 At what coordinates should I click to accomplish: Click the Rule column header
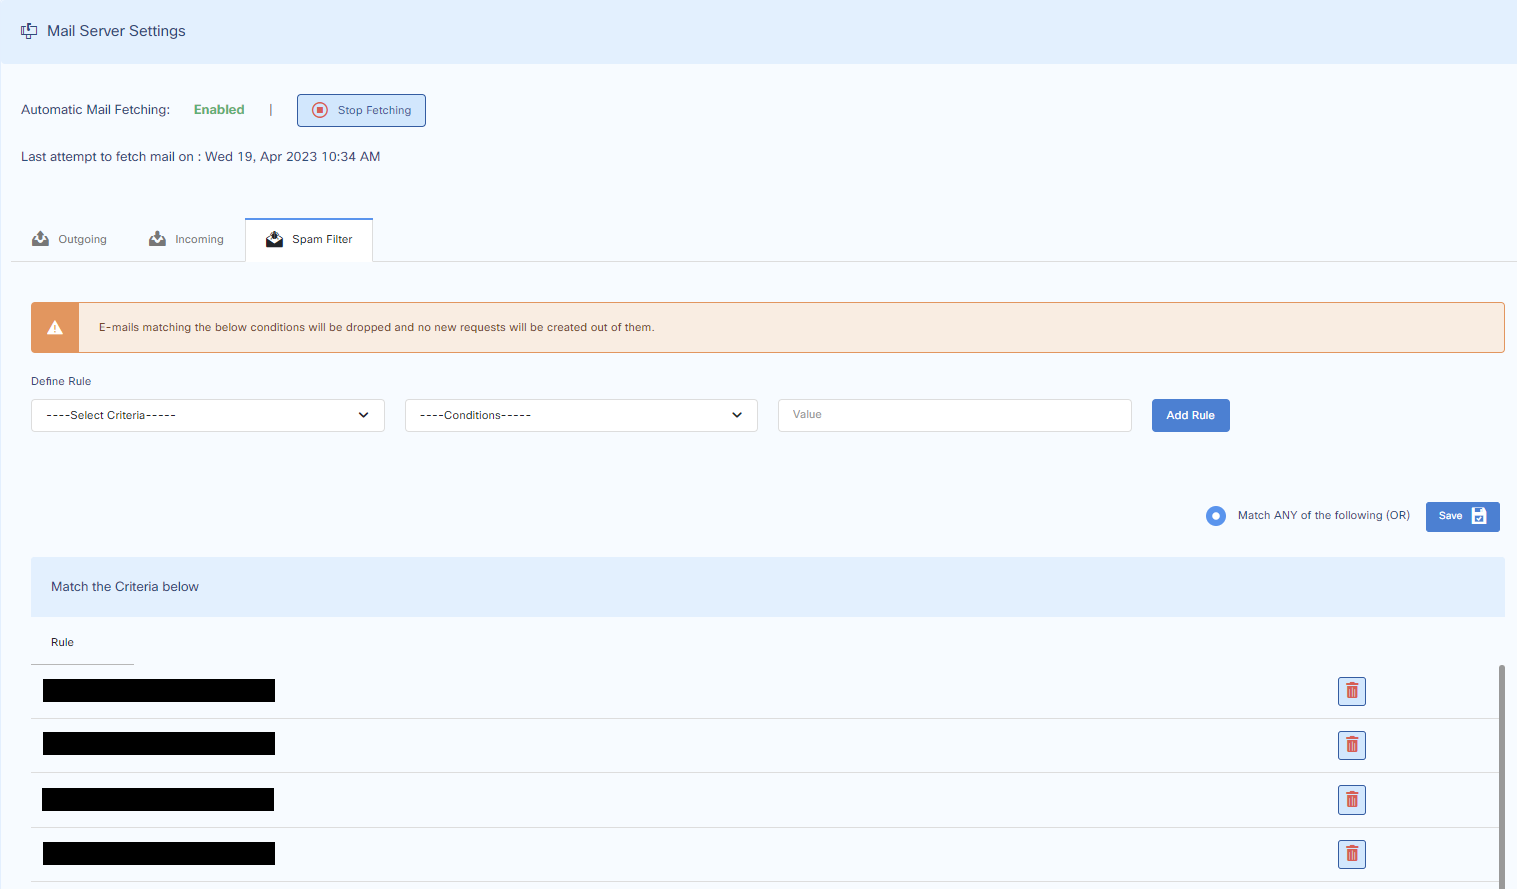click(x=62, y=642)
